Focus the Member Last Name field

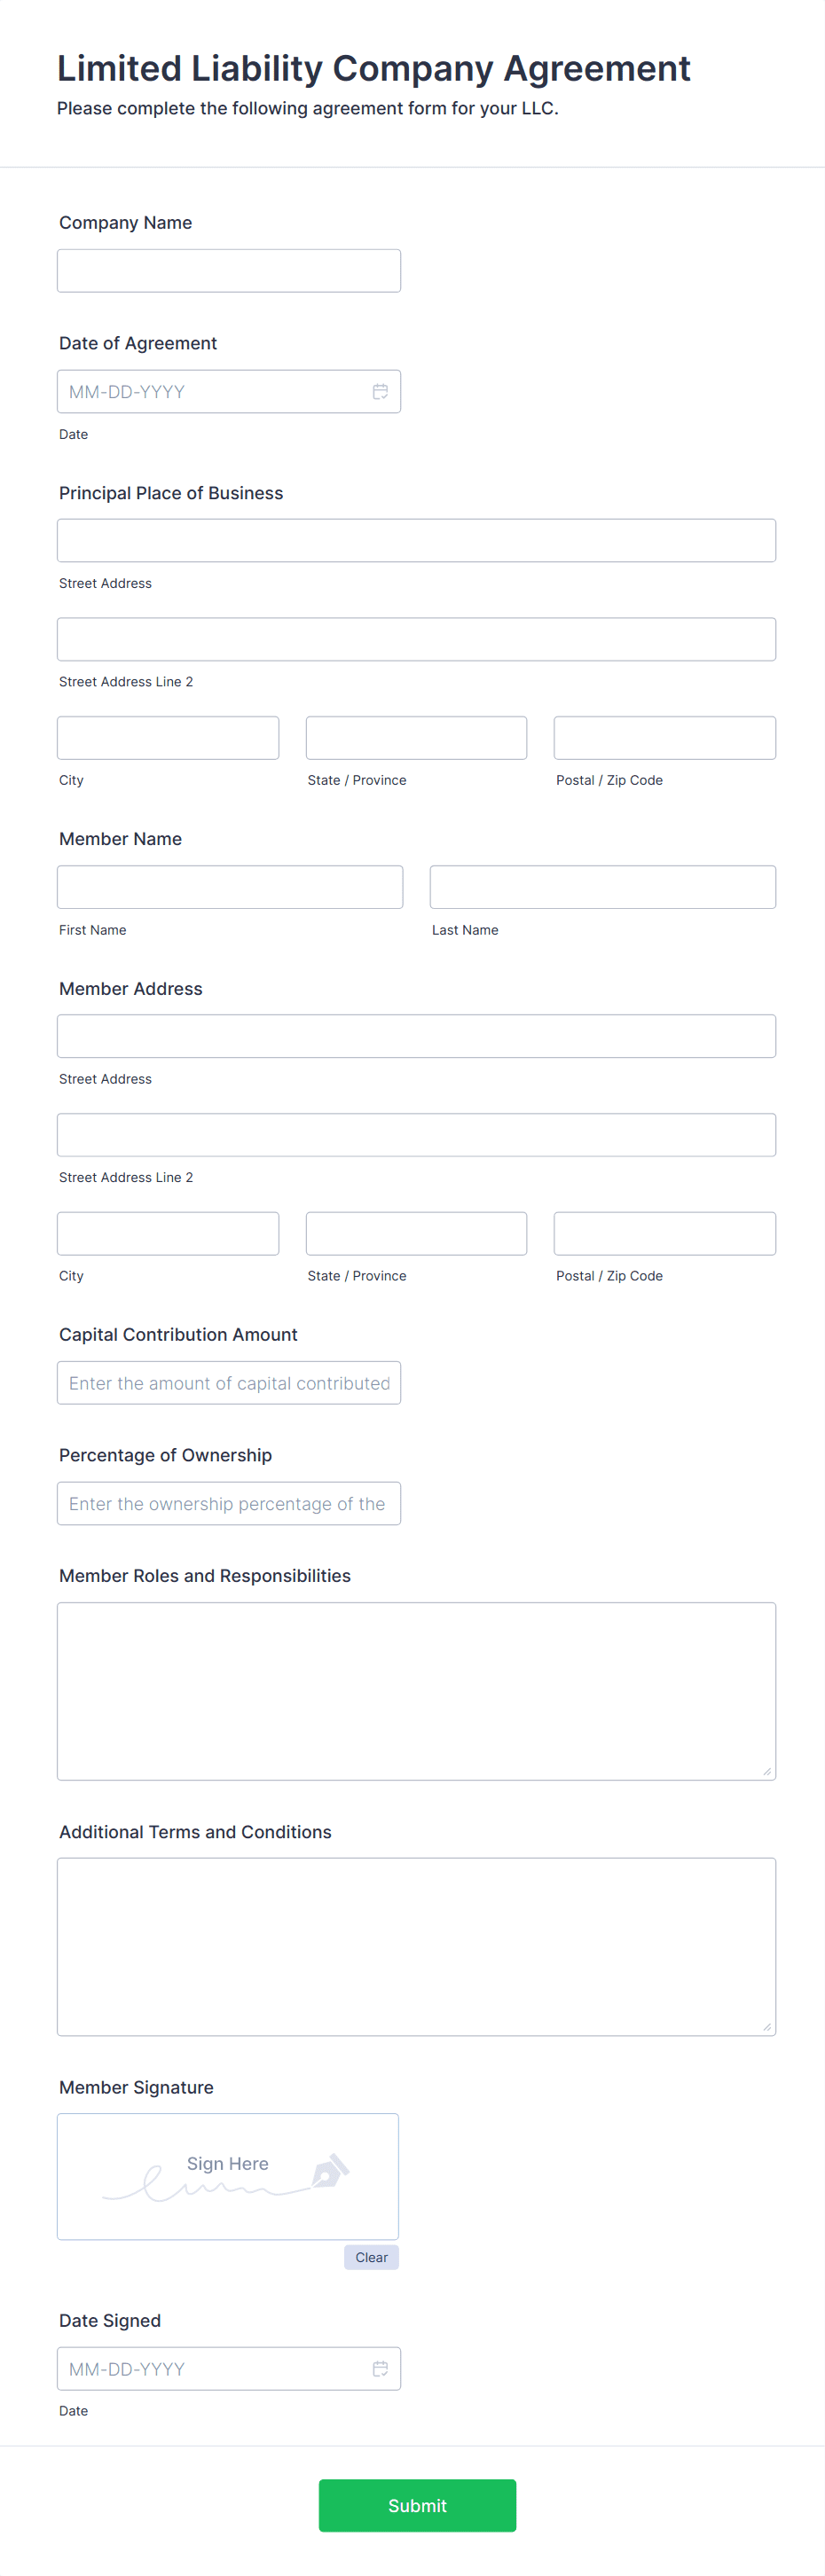(x=602, y=887)
